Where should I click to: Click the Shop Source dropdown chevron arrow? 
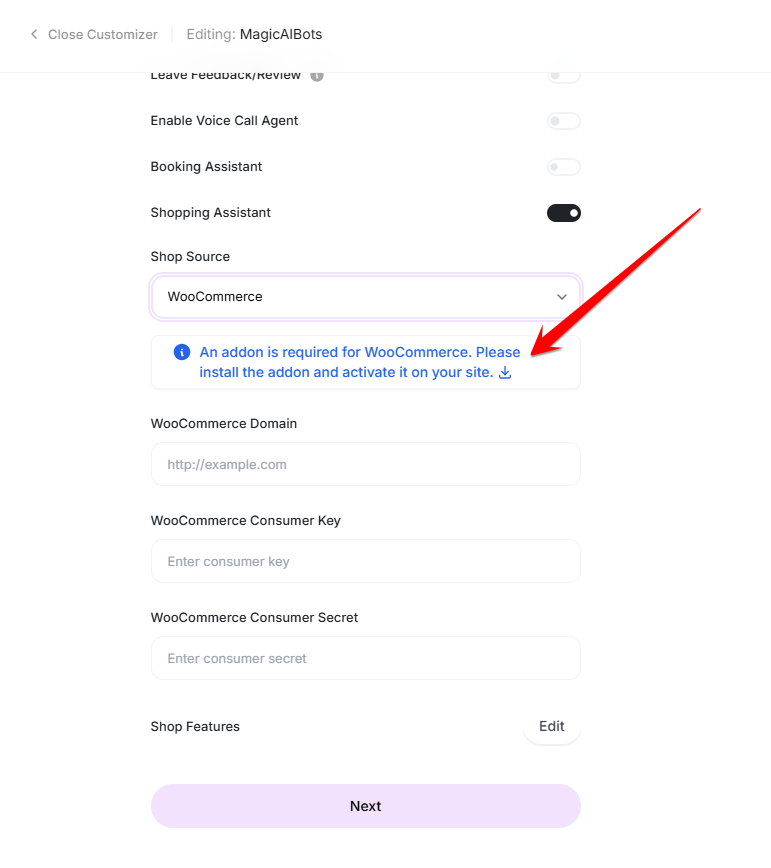pyautogui.click(x=561, y=297)
